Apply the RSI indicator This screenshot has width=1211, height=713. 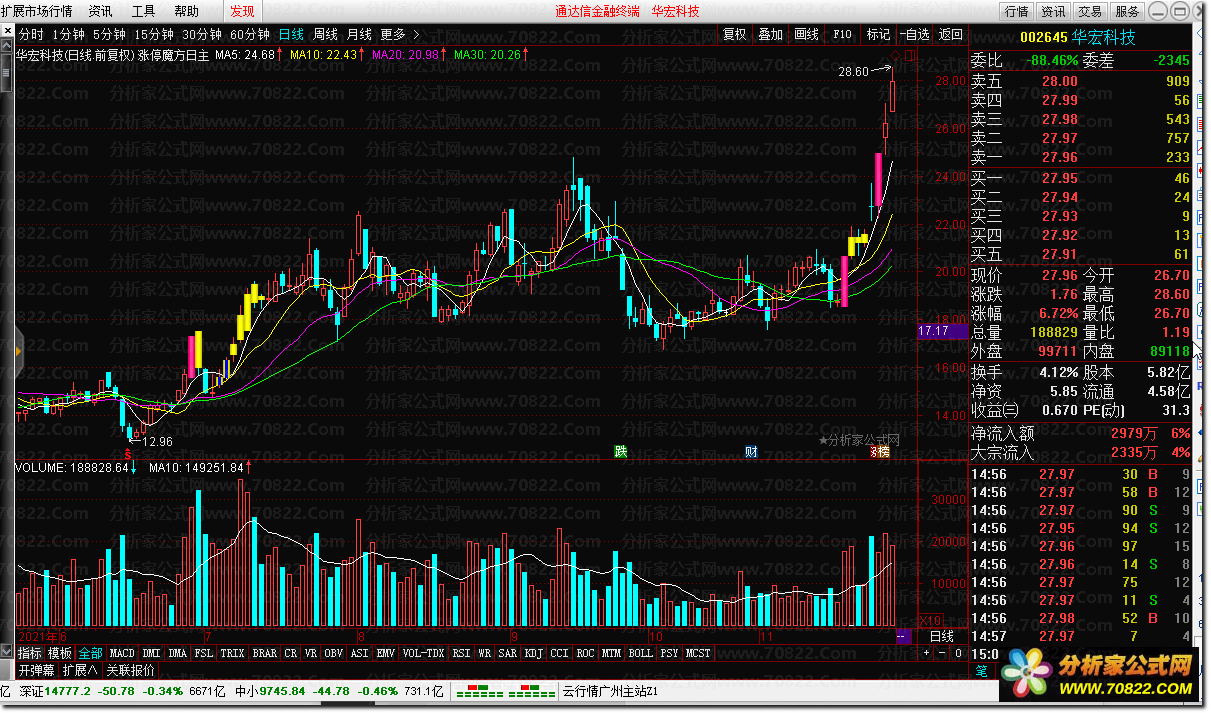coord(462,653)
